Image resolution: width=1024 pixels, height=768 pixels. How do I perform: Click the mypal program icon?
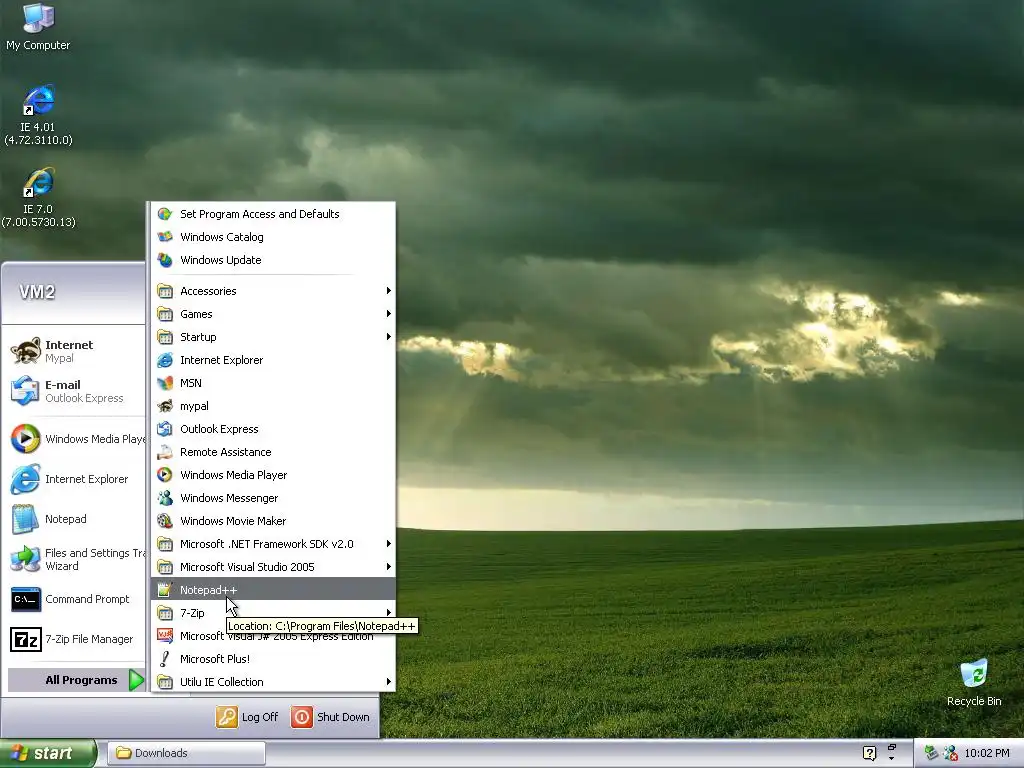[165, 406]
